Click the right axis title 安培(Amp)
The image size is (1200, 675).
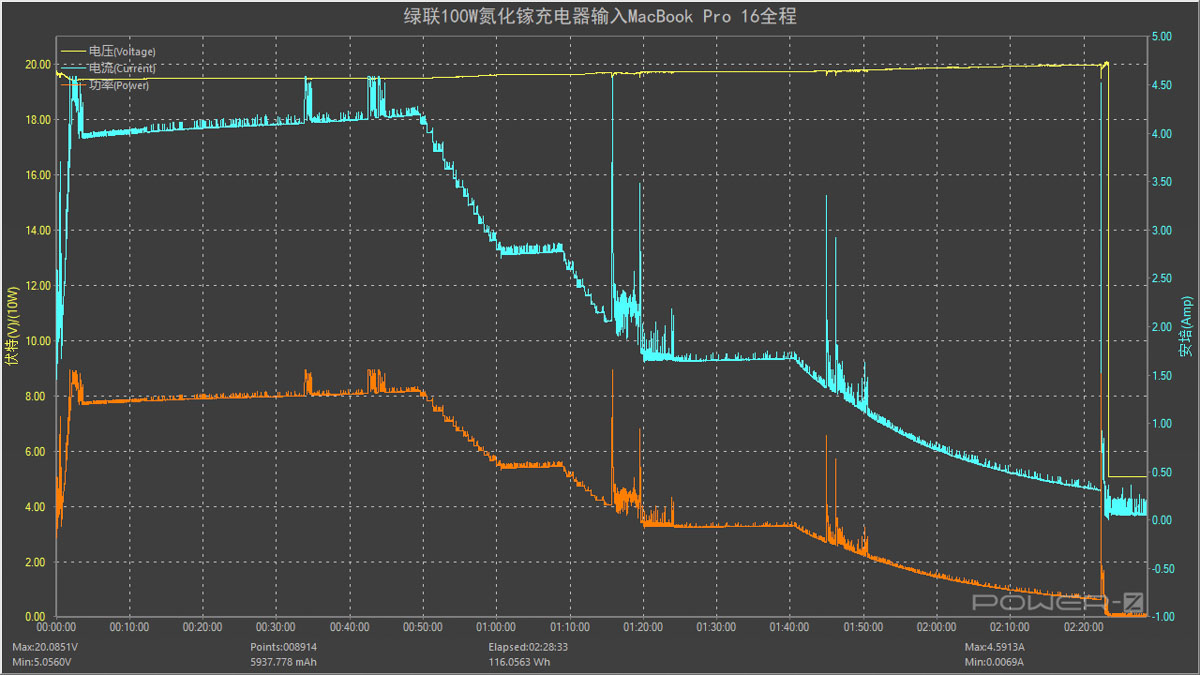click(1186, 327)
